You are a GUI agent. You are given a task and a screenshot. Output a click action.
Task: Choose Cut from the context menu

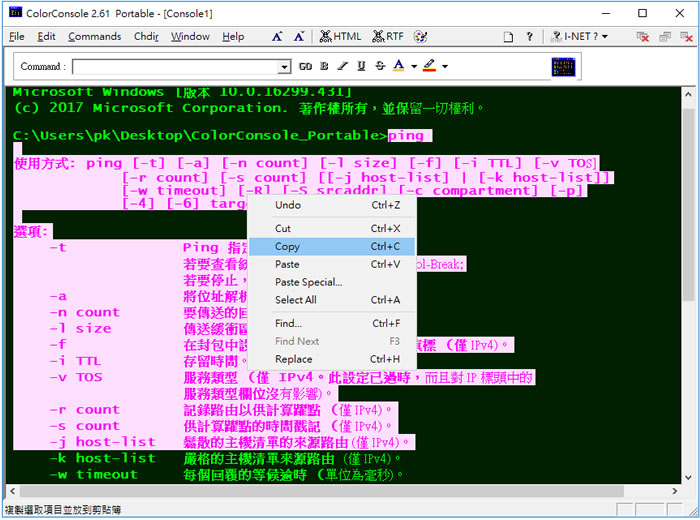(x=332, y=229)
